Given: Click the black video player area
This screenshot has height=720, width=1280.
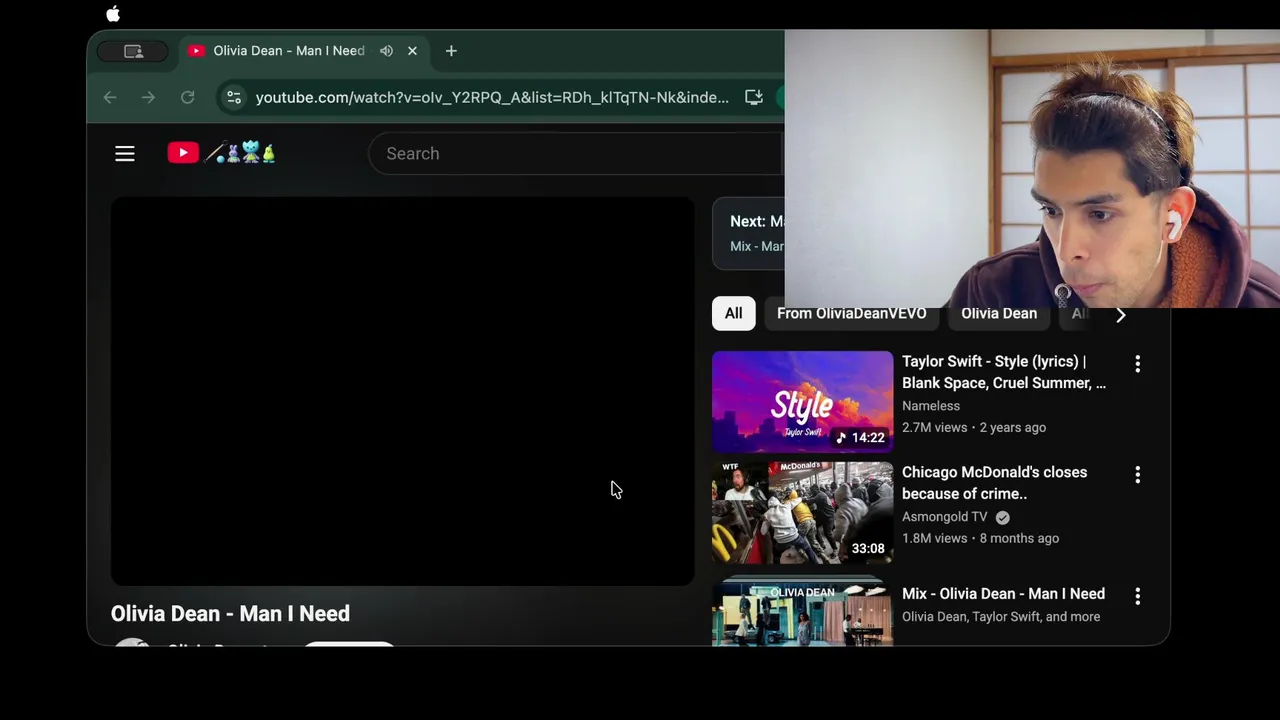Looking at the screenshot, I should [402, 391].
